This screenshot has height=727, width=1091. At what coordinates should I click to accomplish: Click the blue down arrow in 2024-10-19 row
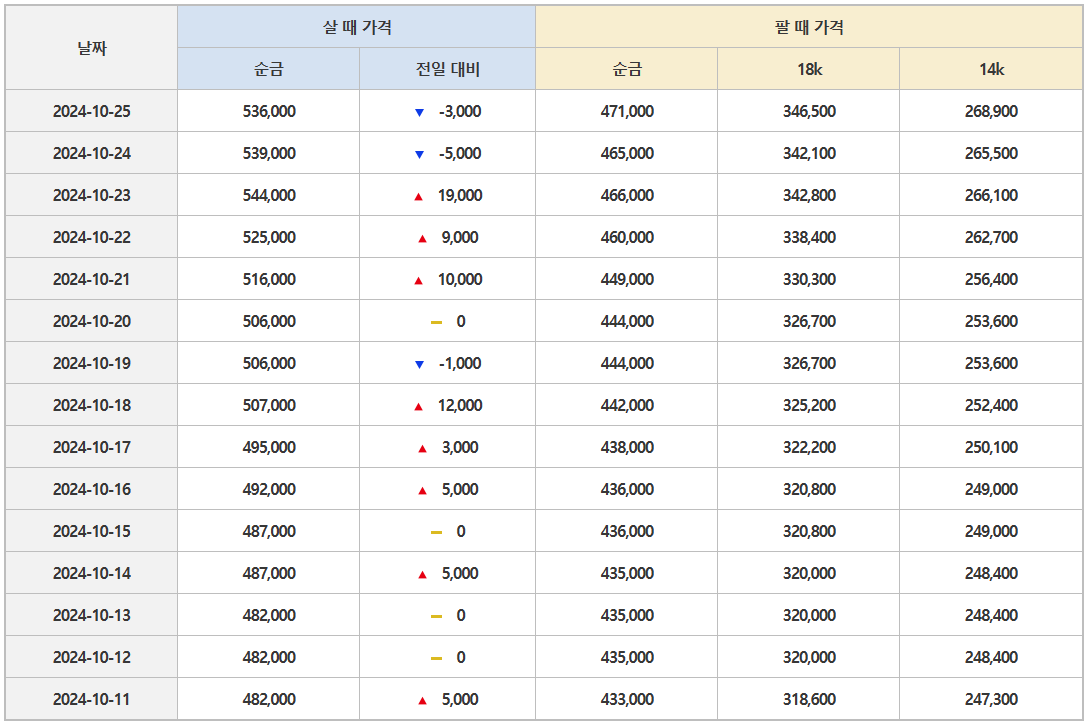pyautogui.click(x=419, y=365)
